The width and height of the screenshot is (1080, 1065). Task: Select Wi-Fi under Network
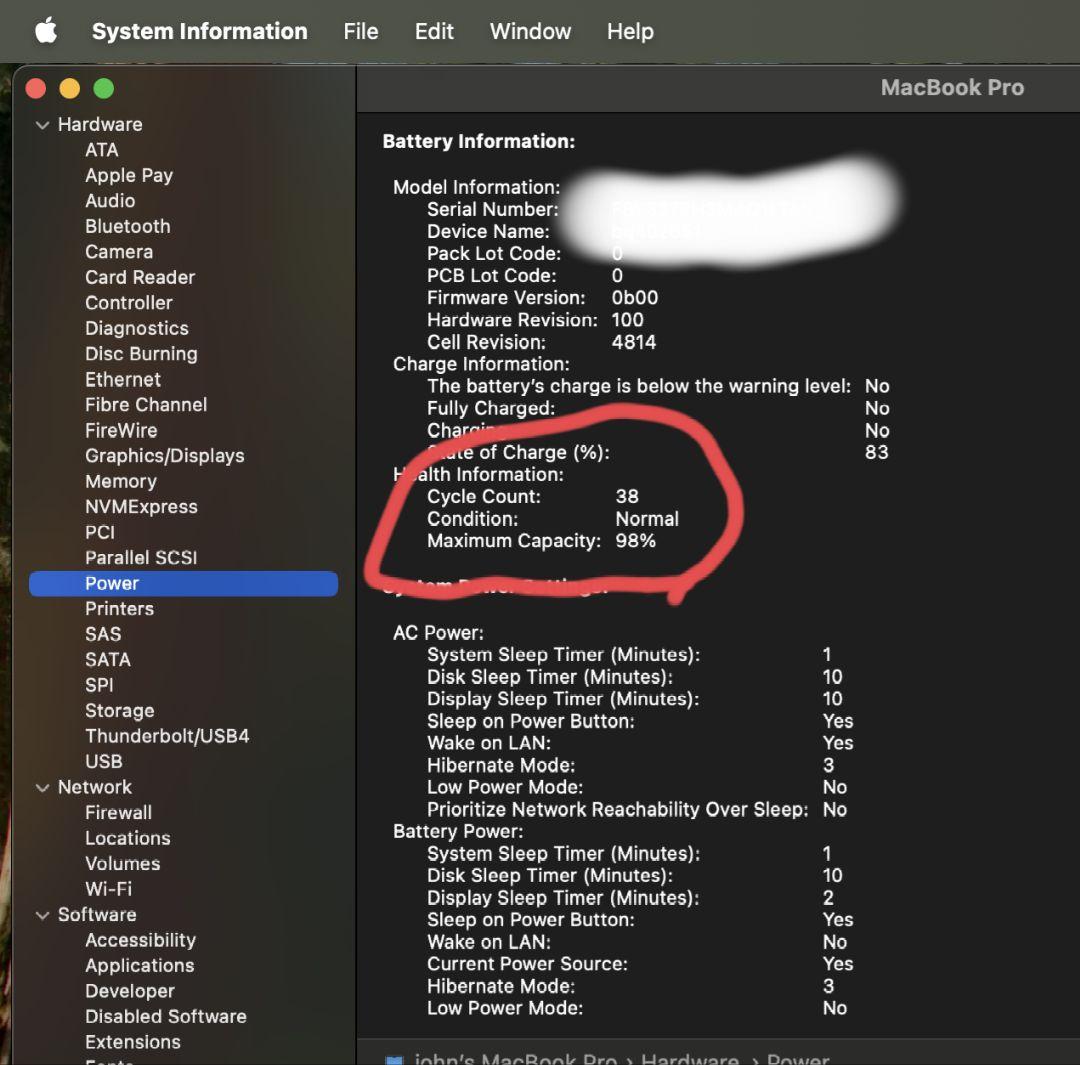[108, 889]
